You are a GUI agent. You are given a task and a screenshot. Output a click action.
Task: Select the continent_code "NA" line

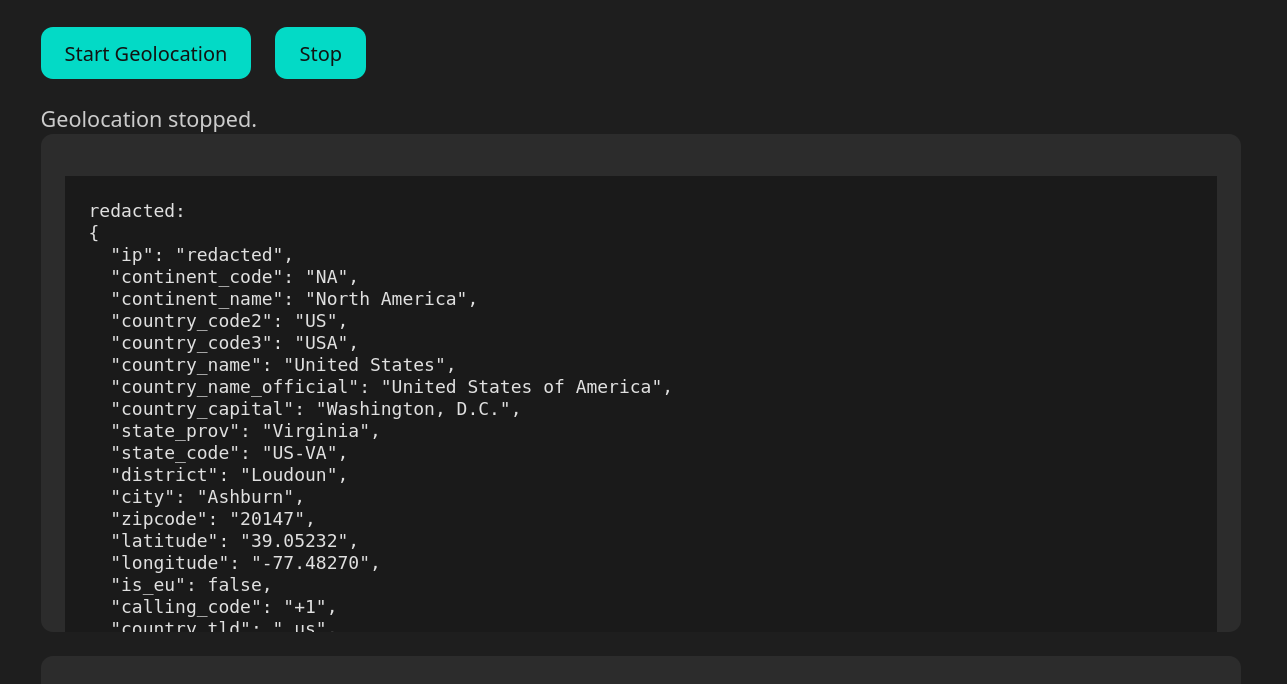pos(234,276)
